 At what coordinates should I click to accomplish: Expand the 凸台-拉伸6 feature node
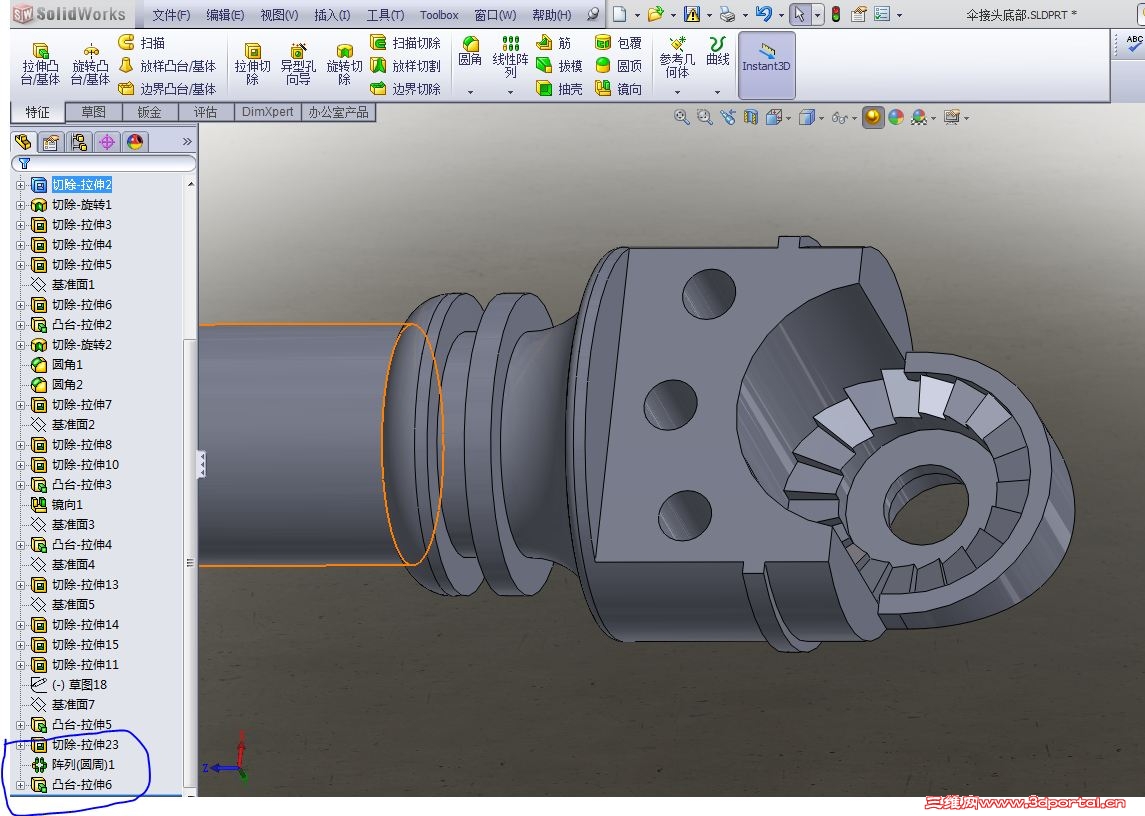[x=20, y=785]
